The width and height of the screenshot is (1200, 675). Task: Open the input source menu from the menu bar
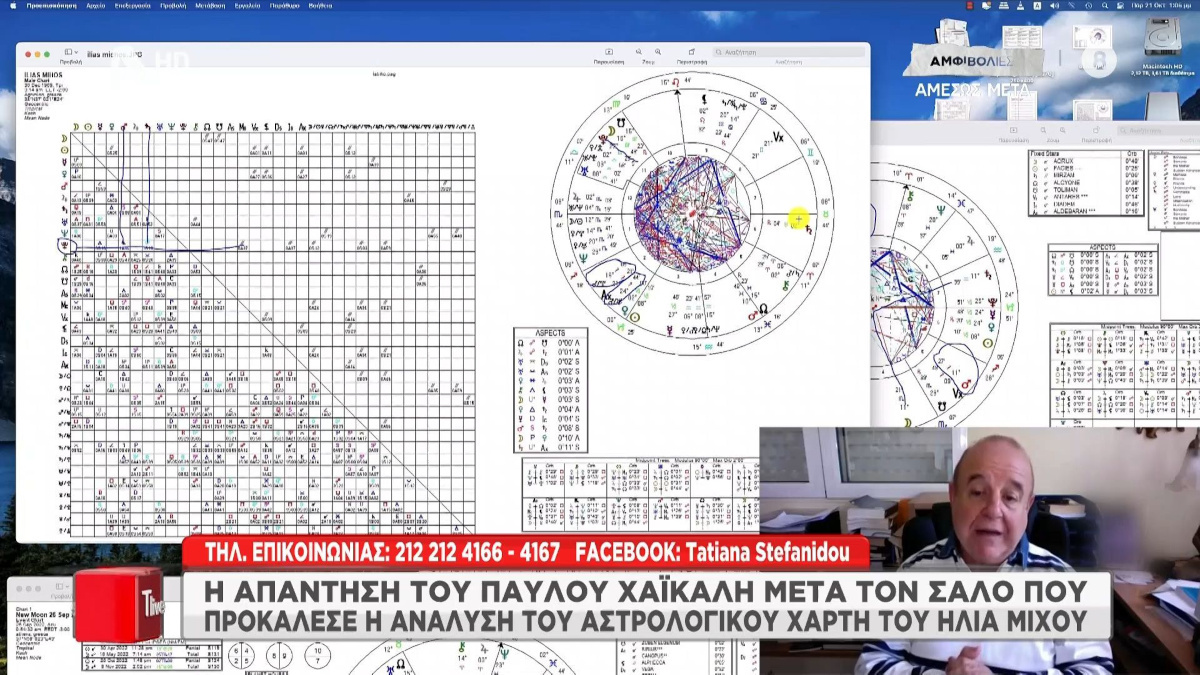1037,5
